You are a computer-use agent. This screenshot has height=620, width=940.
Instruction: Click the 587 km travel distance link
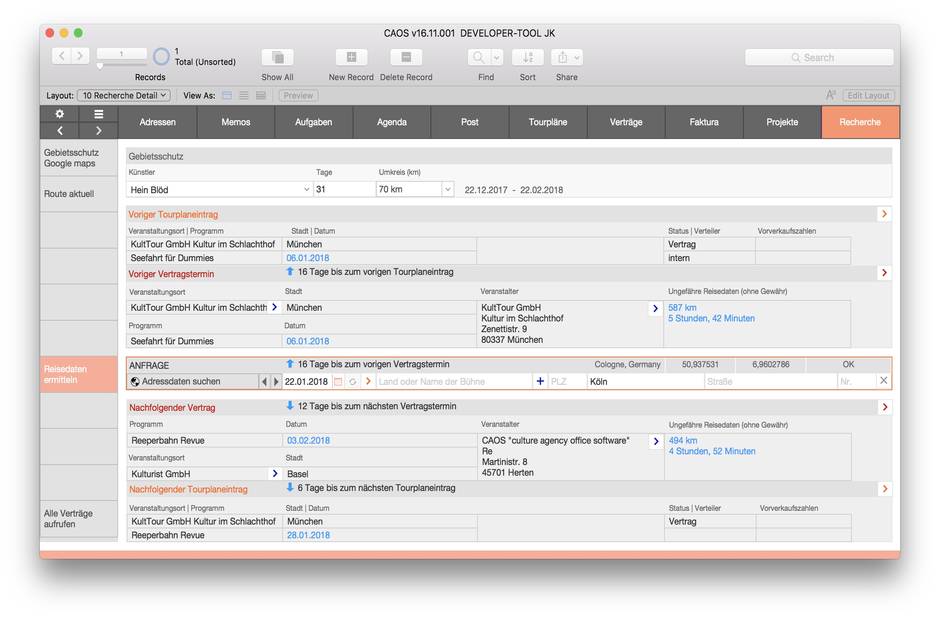[x=682, y=308]
